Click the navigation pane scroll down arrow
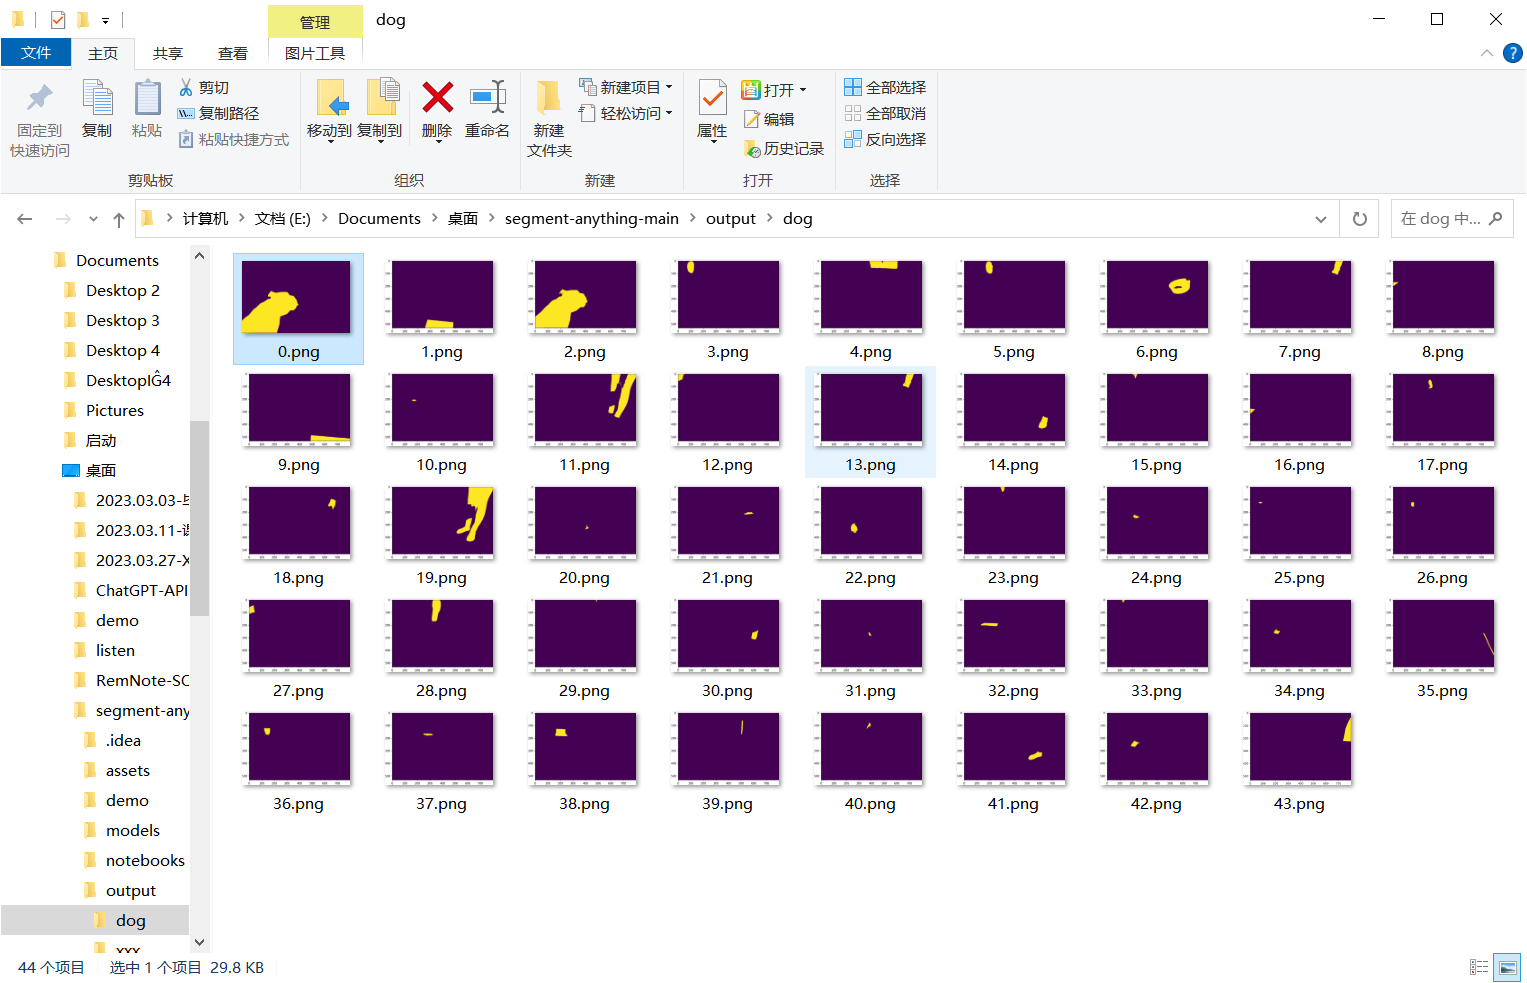The height and width of the screenshot is (983, 1527). pyautogui.click(x=199, y=941)
